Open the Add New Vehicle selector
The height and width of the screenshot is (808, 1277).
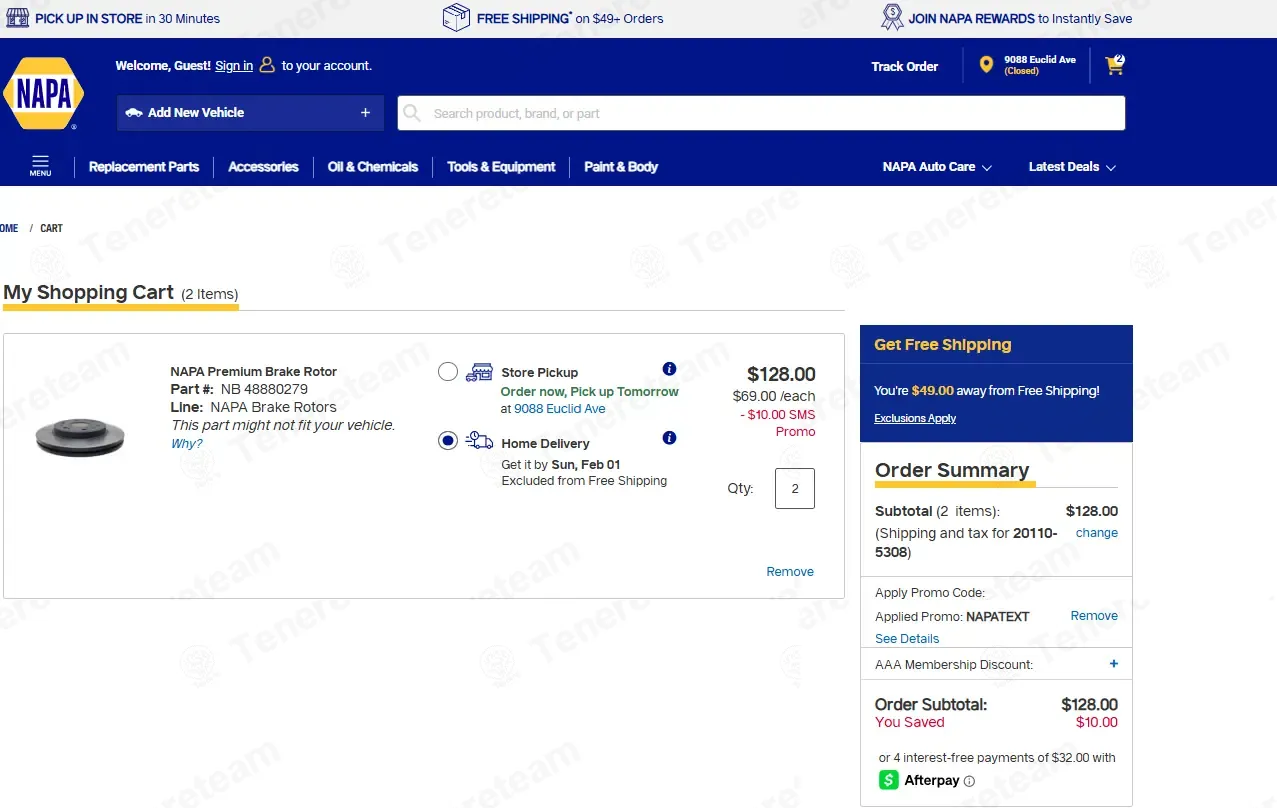point(250,113)
